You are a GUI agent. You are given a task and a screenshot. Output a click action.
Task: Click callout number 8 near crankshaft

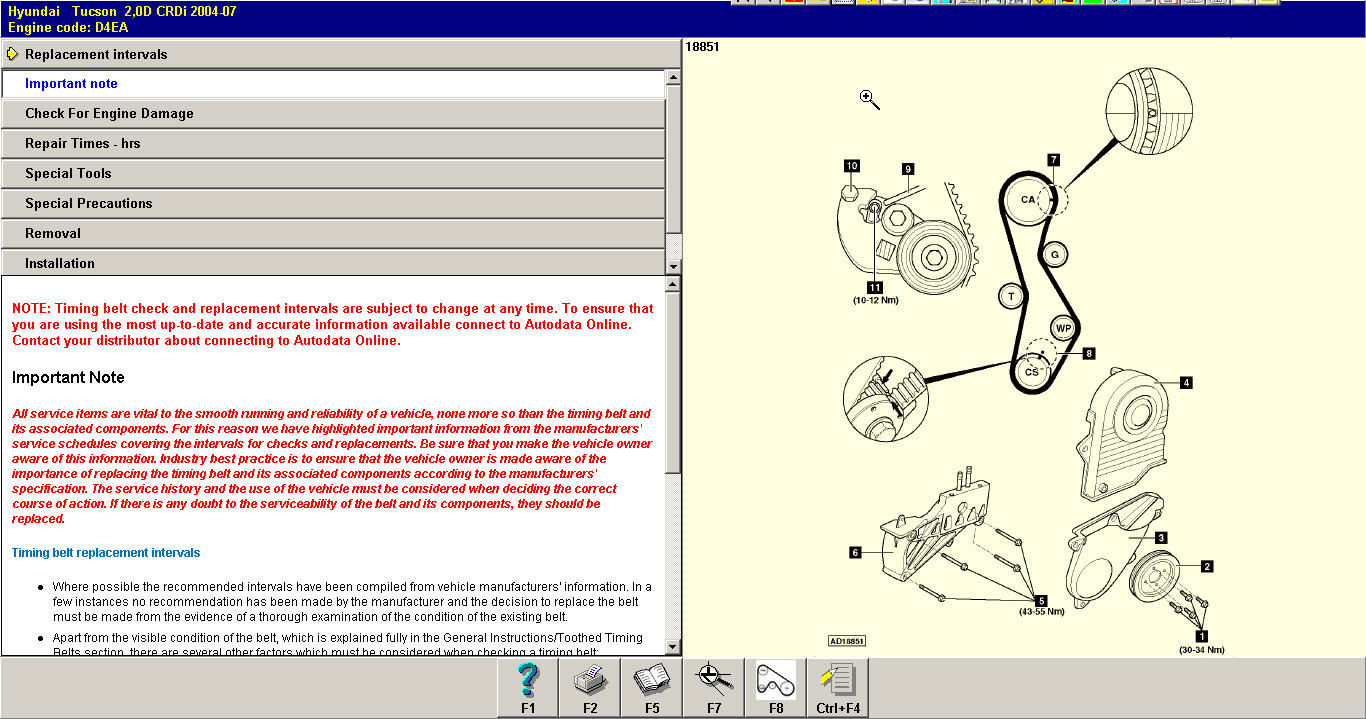pos(1089,353)
